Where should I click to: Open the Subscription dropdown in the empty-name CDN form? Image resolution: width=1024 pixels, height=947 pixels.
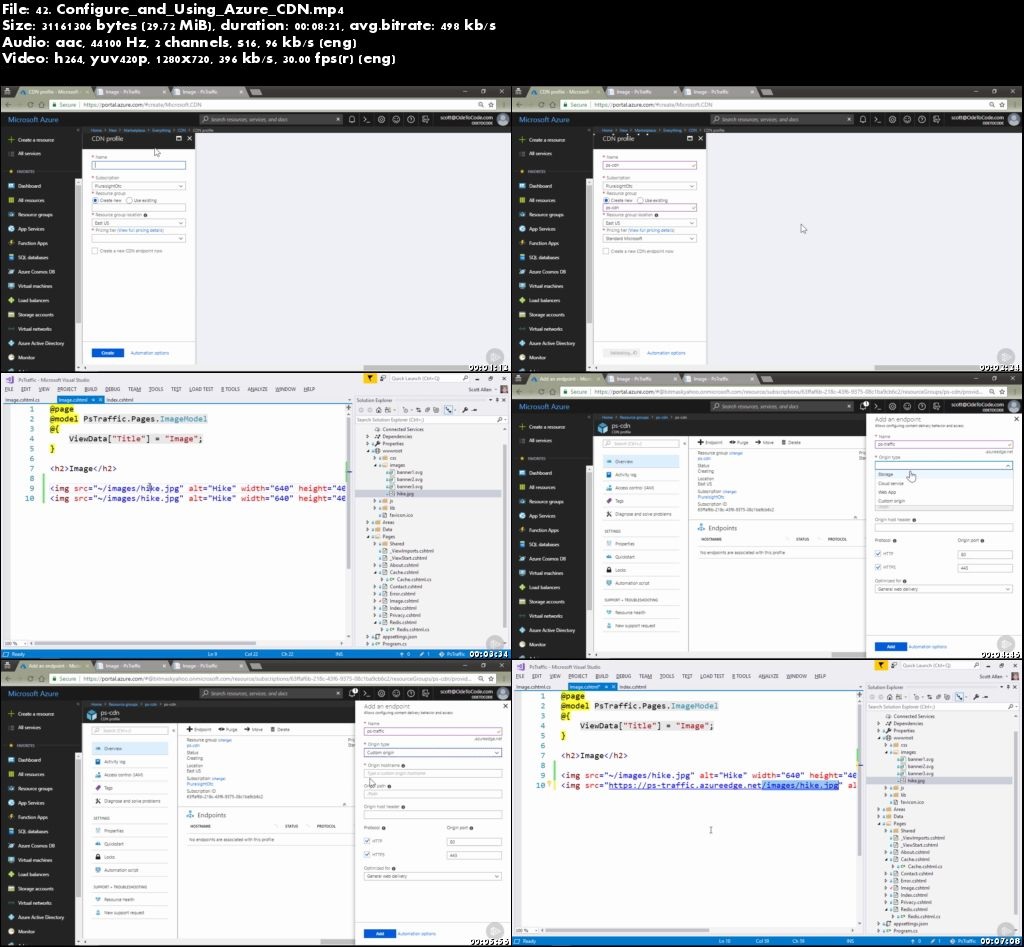138,186
